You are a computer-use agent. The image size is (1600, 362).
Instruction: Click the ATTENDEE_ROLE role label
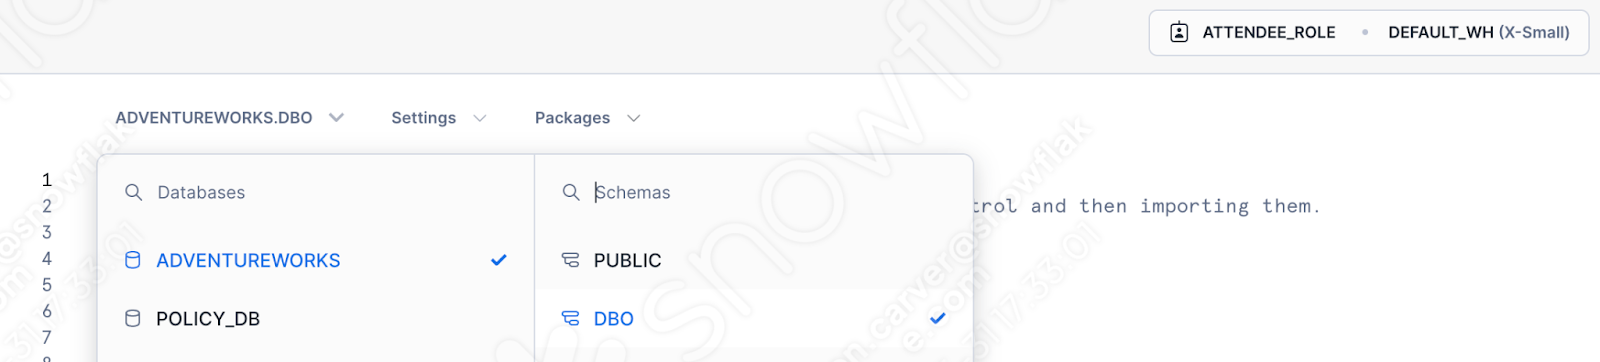tap(1269, 32)
